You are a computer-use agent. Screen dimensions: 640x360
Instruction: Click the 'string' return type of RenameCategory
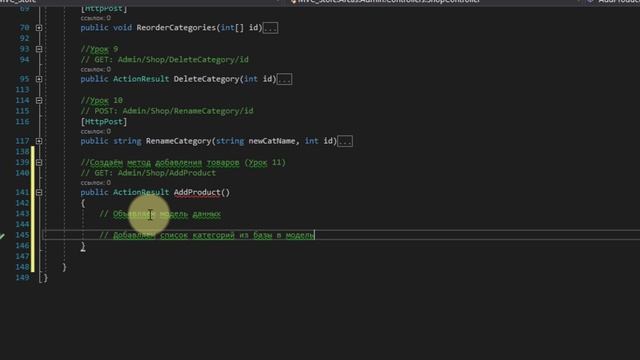click(x=127, y=141)
